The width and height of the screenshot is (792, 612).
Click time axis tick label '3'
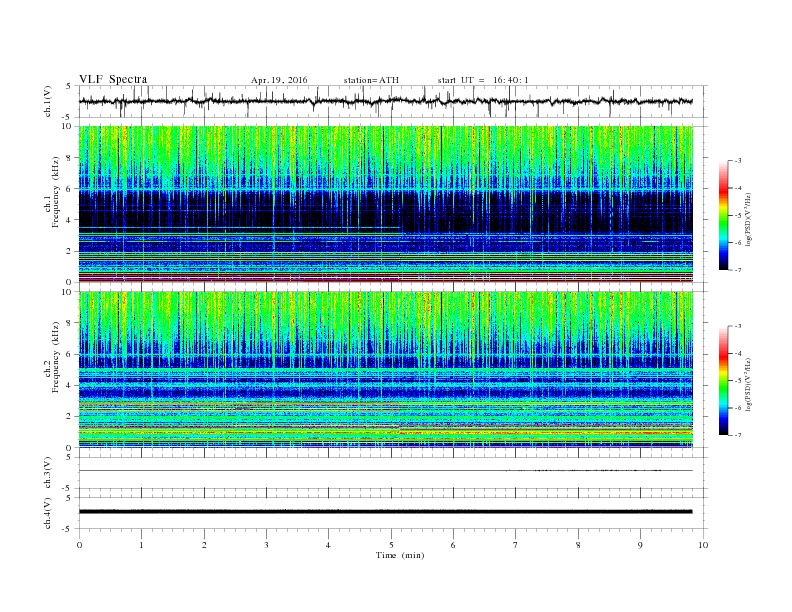[266, 545]
